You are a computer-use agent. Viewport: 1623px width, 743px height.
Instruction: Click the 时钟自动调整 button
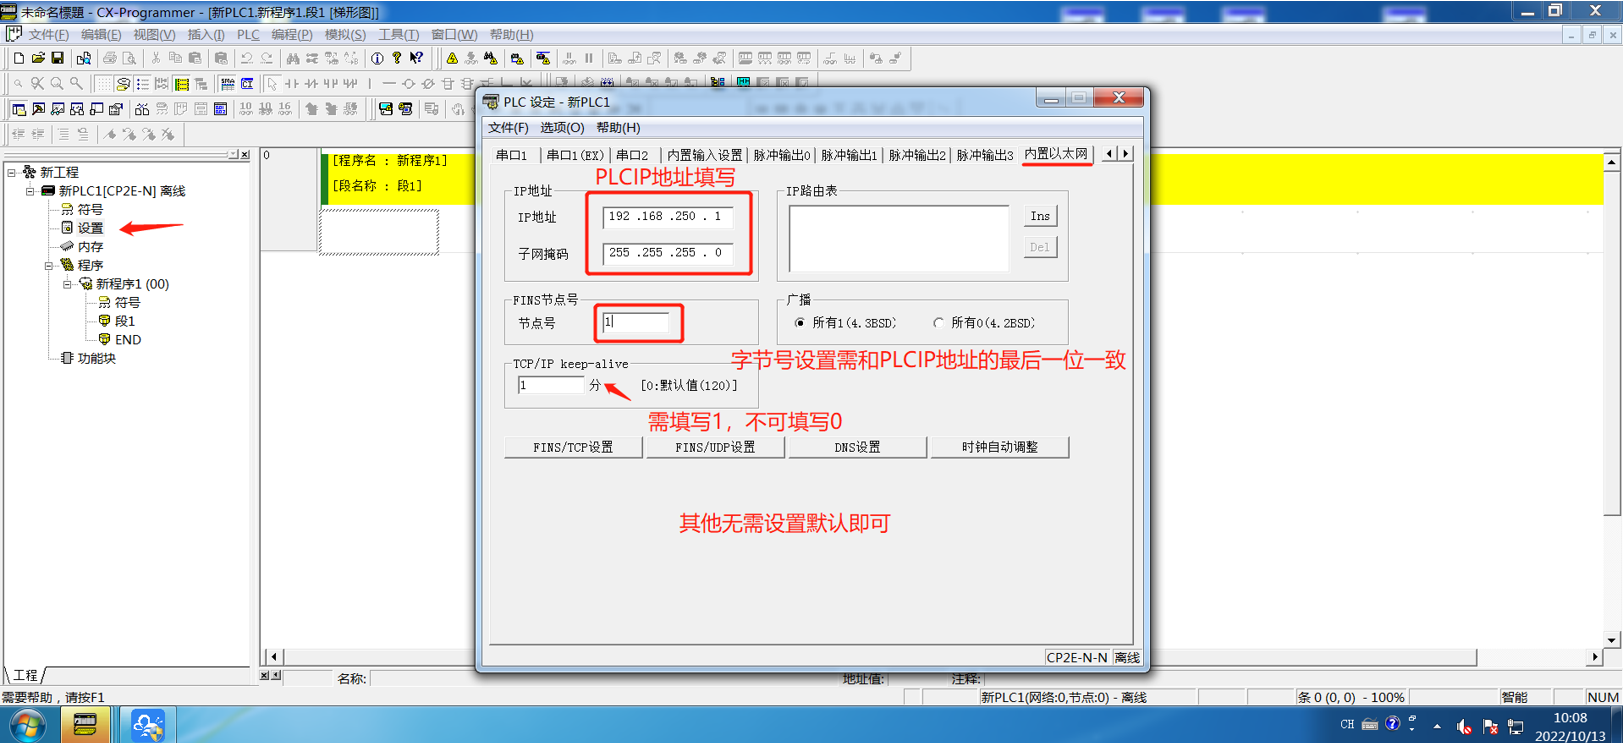coord(1000,447)
